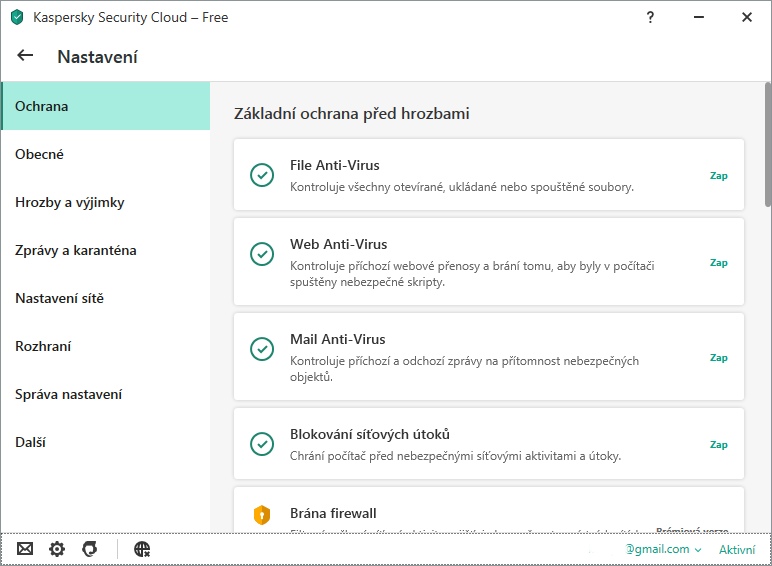Click the orange Brána firewall shield icon
Image resolution: width=772 pixels, height=566 pixels.
261,515
